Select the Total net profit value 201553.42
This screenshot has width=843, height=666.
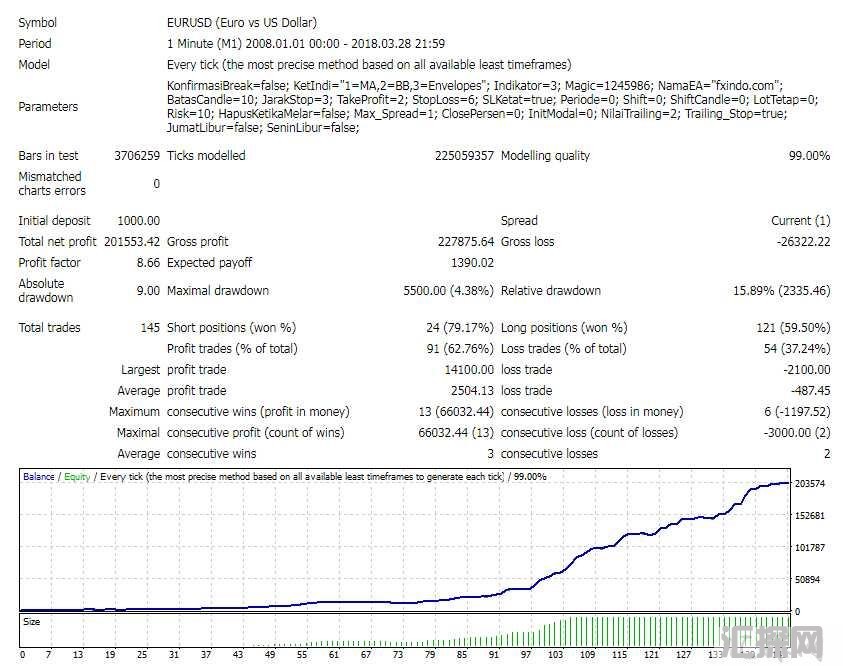[x=129, y=242]
